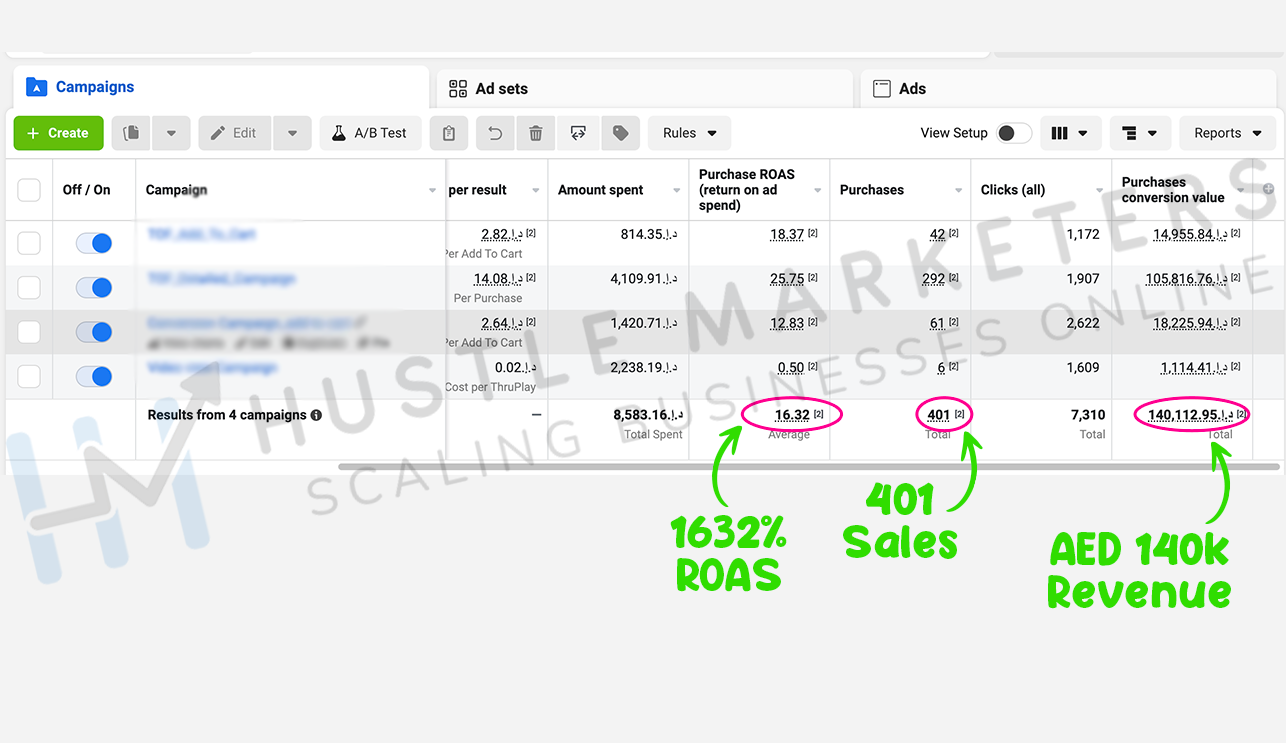Start an A/B Test

[369, 133]
